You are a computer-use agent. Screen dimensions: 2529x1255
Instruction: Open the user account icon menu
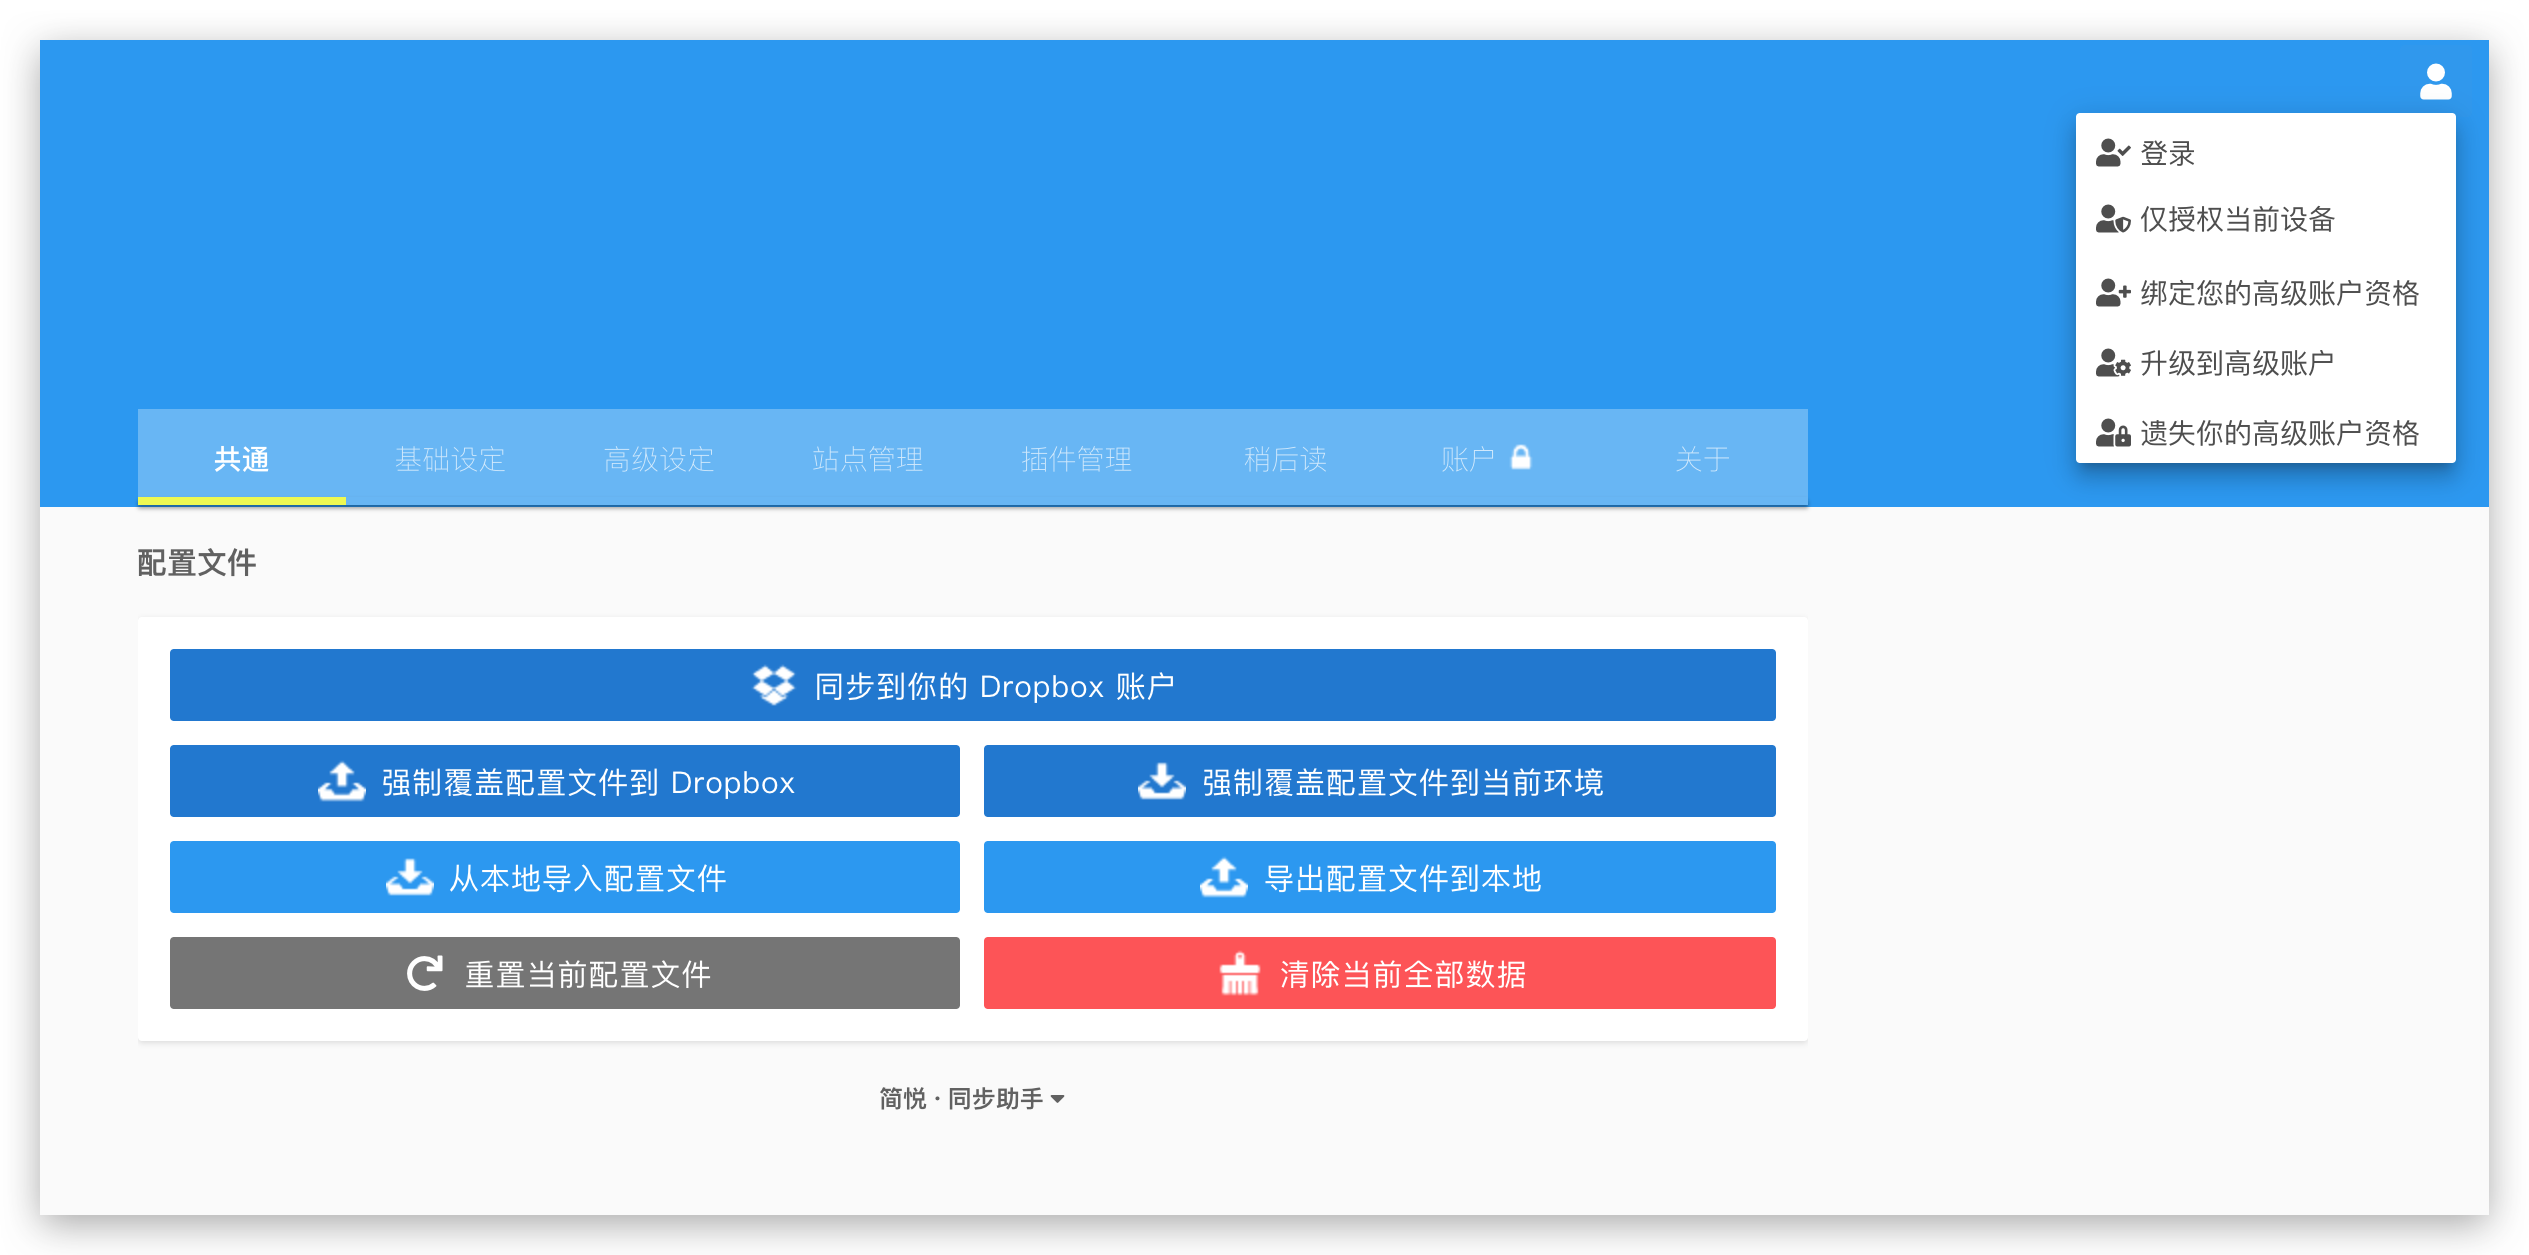pyautogui.click(x=2435, y=82)
